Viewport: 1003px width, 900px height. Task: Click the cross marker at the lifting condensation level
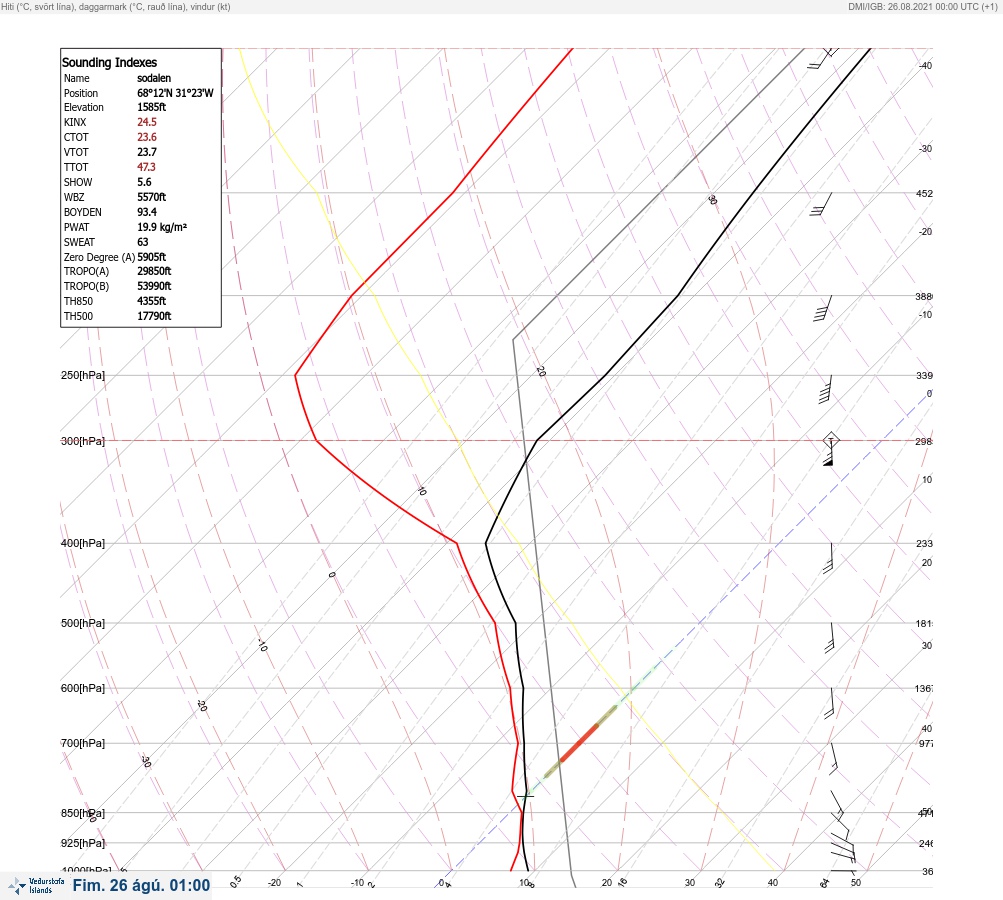(x=525, y=795)
